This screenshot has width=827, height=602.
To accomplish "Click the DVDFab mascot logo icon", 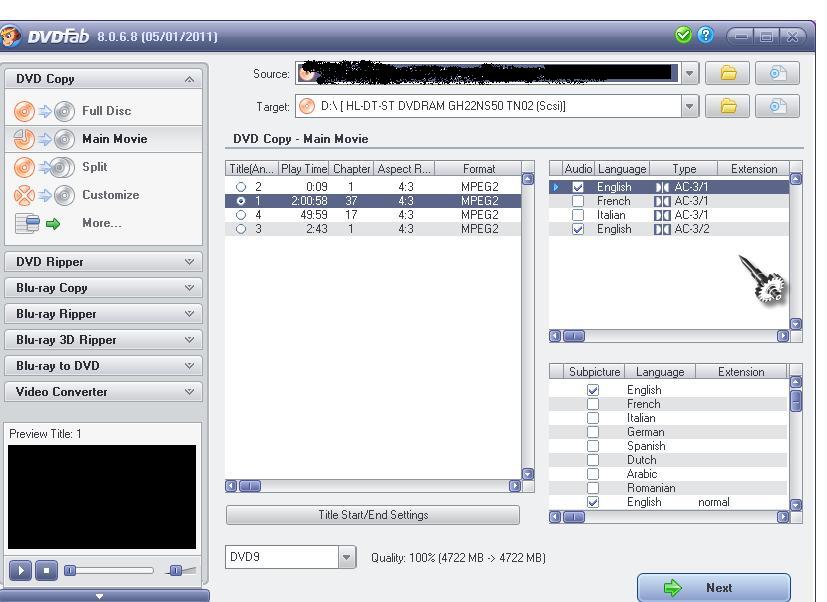I will (10, 36).
